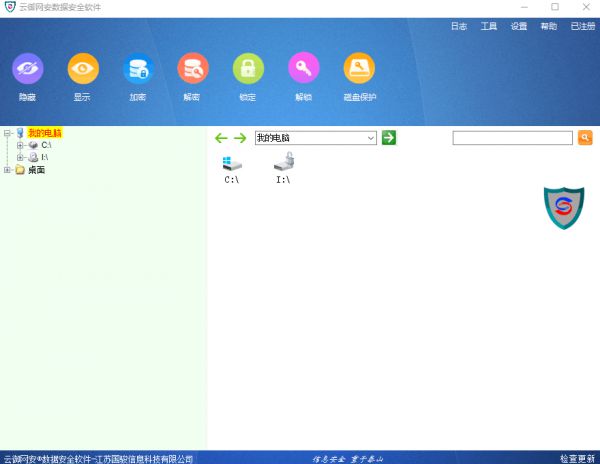Click the search input field
The width and height of the screenshot is (600, 464).
(512, 138)
